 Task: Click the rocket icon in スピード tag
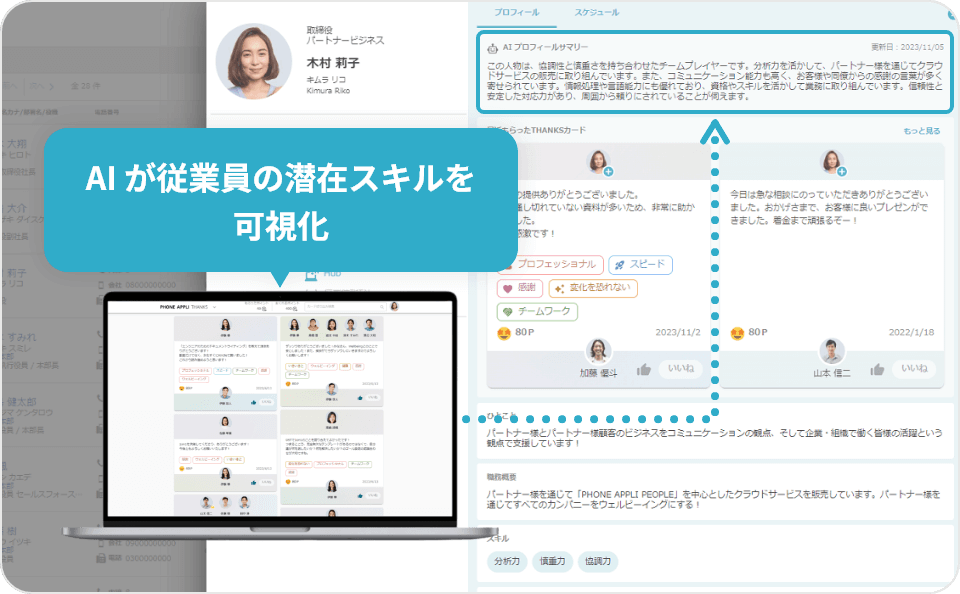point(619,265)
